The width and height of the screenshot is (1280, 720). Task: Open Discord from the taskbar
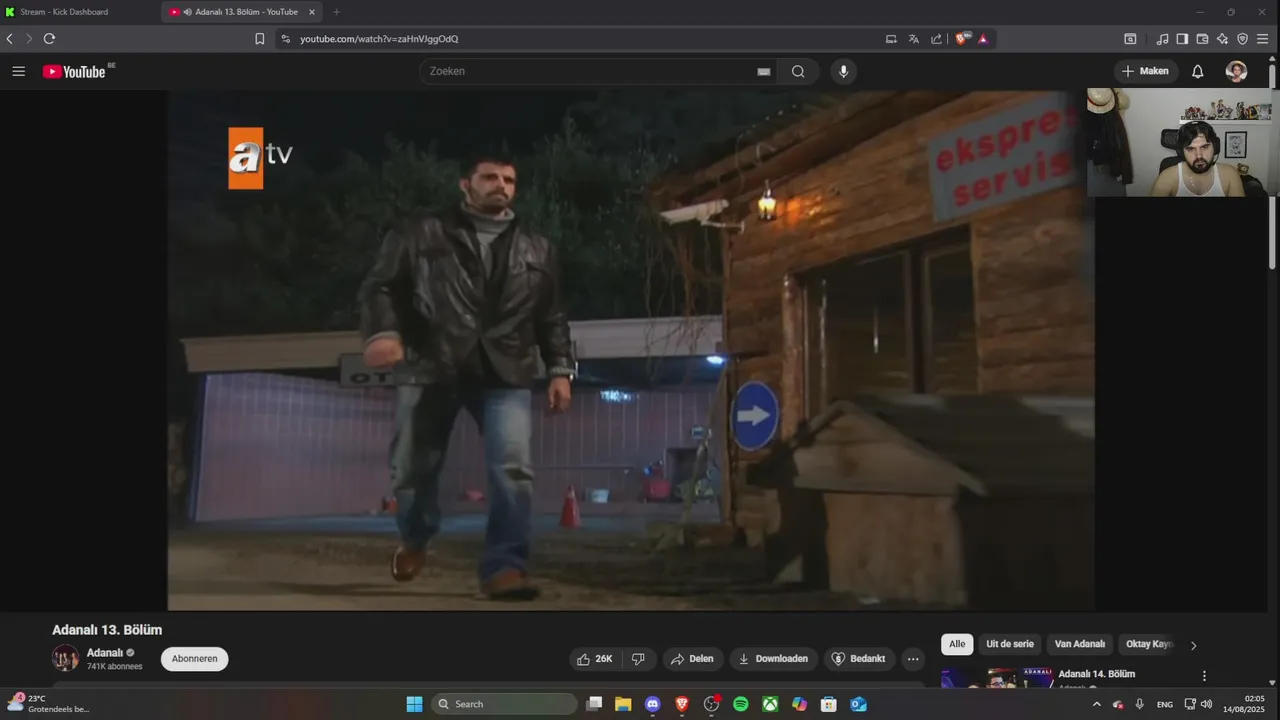[x=653, y=704]
